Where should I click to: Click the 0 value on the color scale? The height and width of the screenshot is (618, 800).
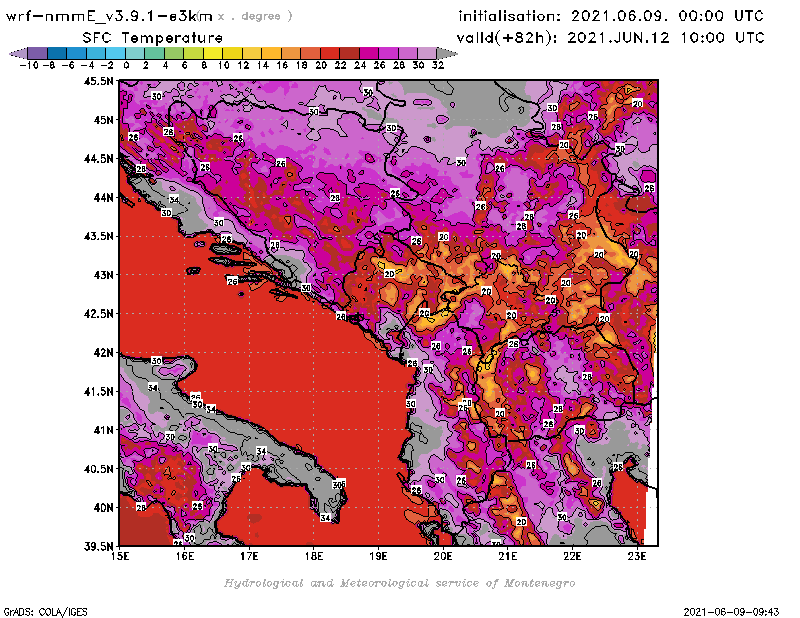point(126,65)
